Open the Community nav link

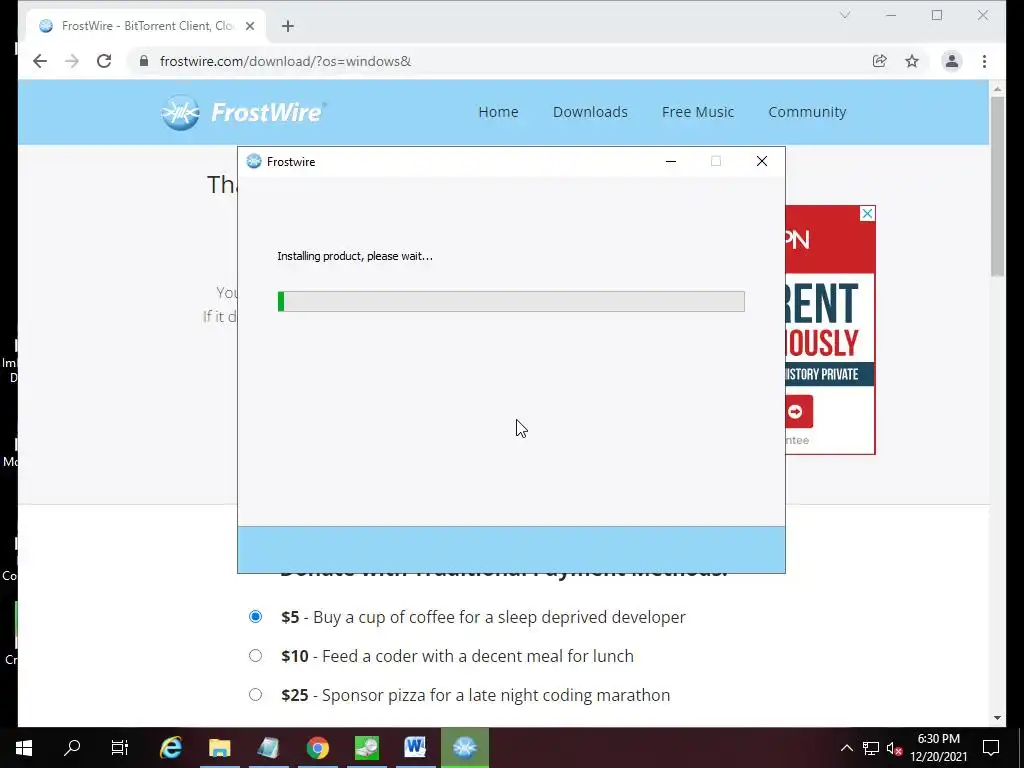pyautogui.click(x=807, y=112)
